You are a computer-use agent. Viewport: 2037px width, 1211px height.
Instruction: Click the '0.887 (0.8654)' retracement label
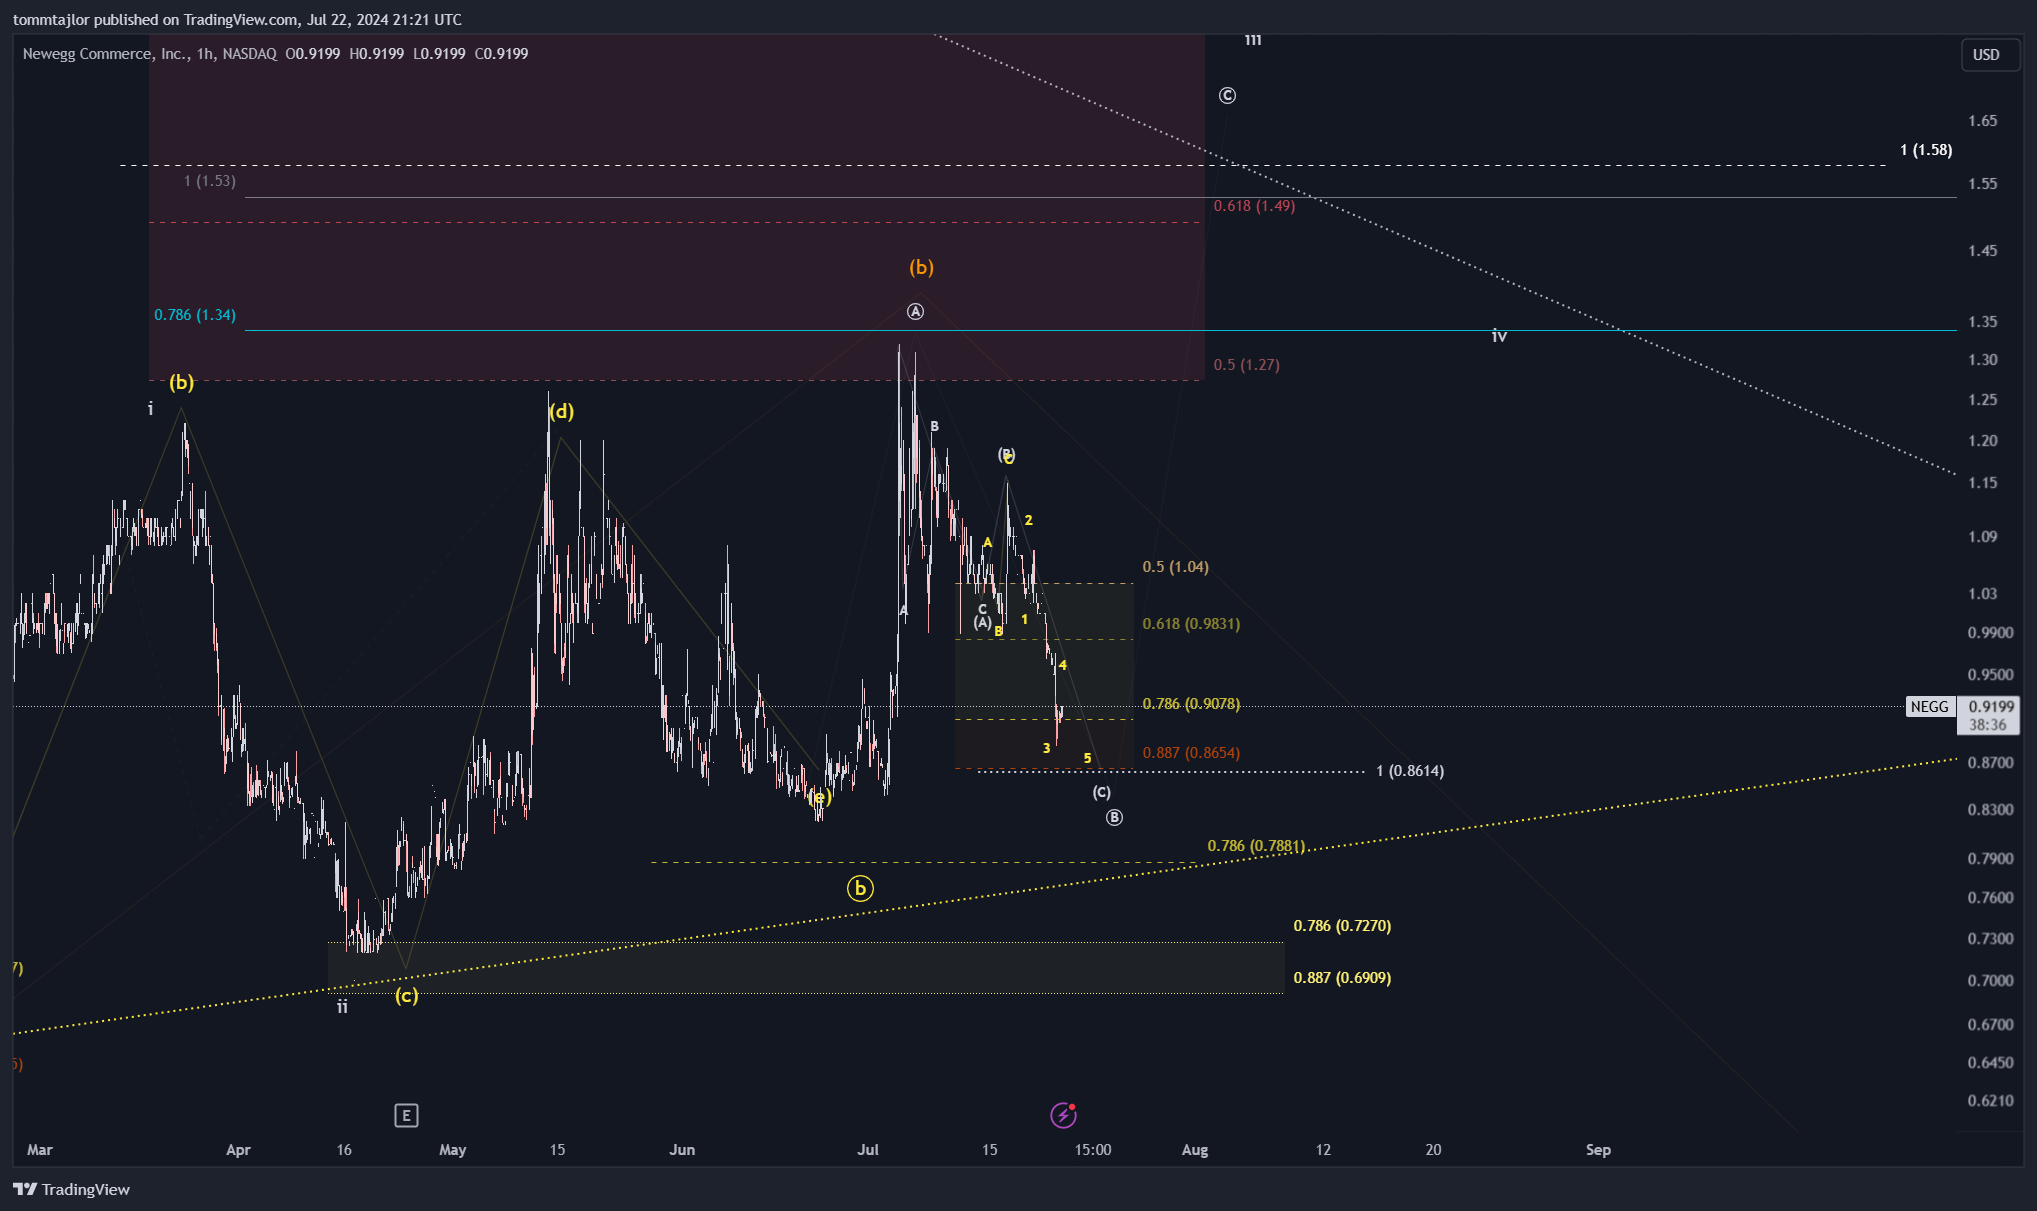[1191, 753]
